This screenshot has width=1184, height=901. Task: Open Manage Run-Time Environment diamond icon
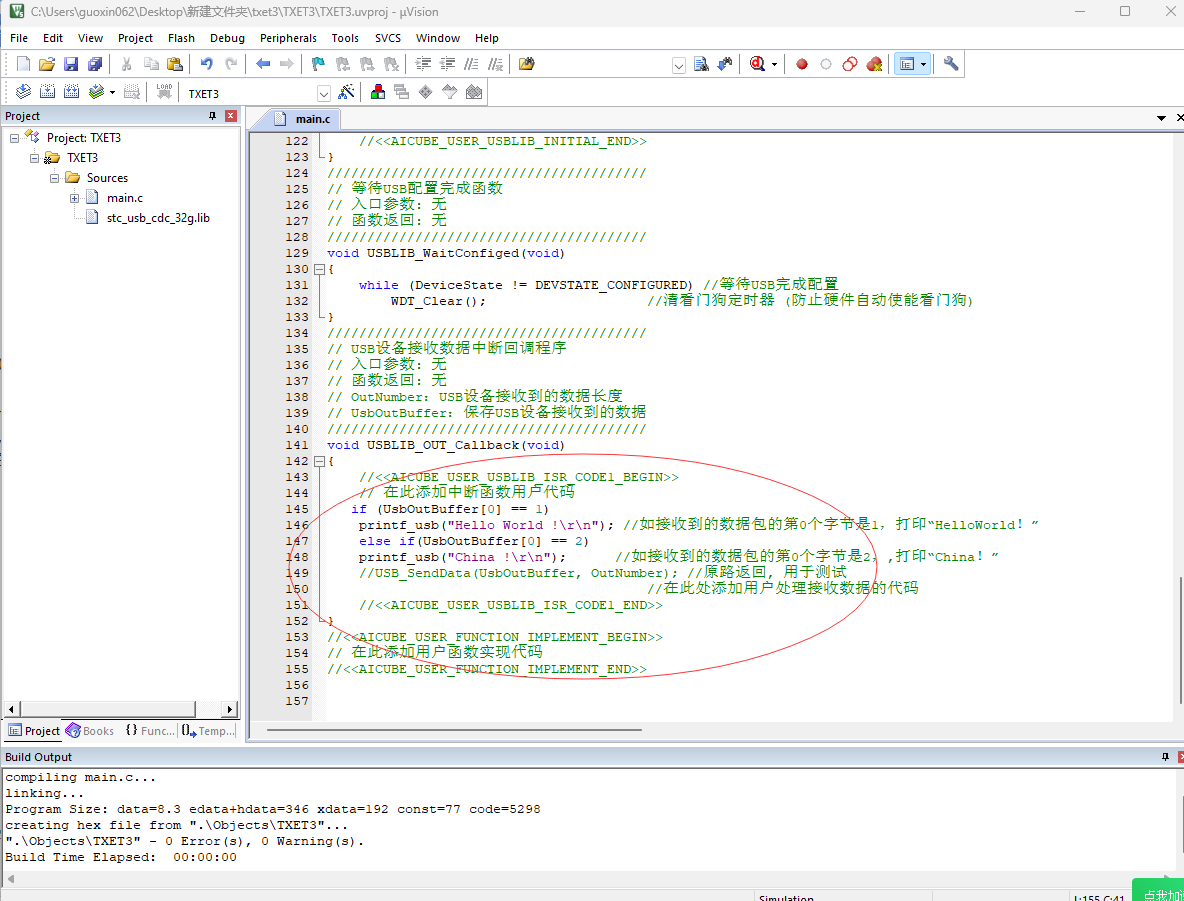(x=426, y=92)
